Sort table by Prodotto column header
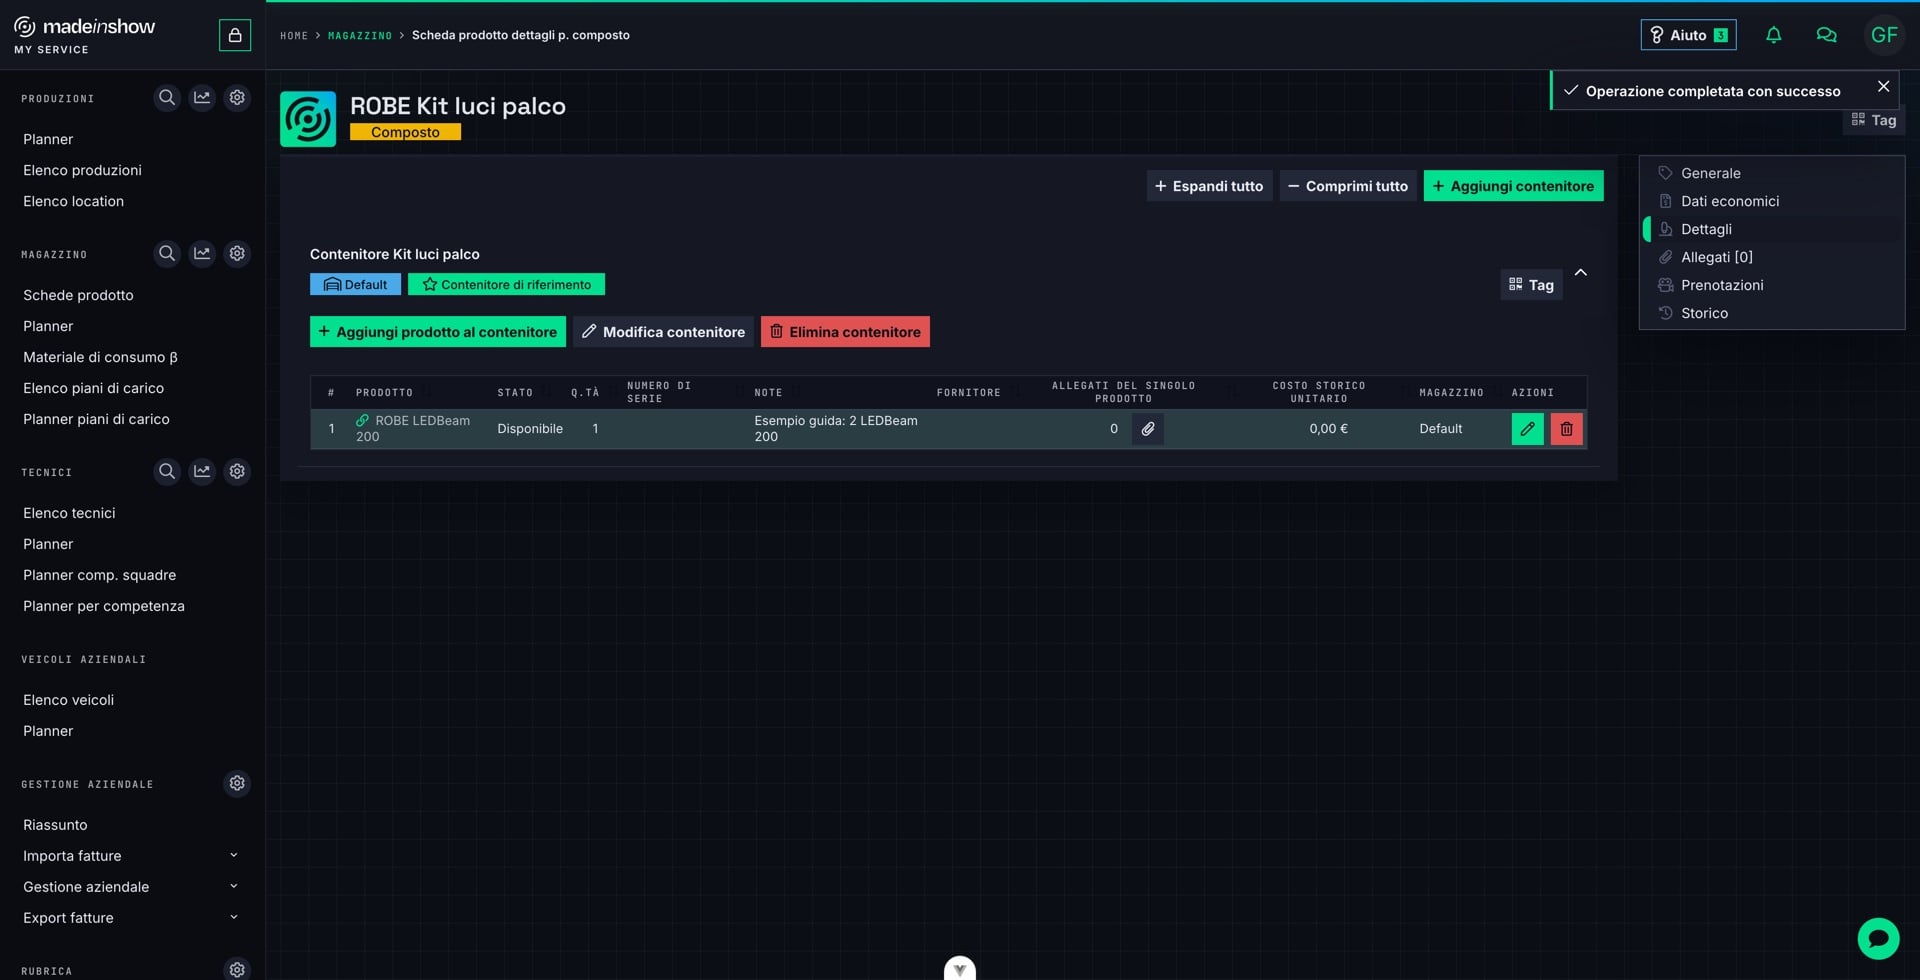This screenshot has height=980, width=1920. [384, 393]
